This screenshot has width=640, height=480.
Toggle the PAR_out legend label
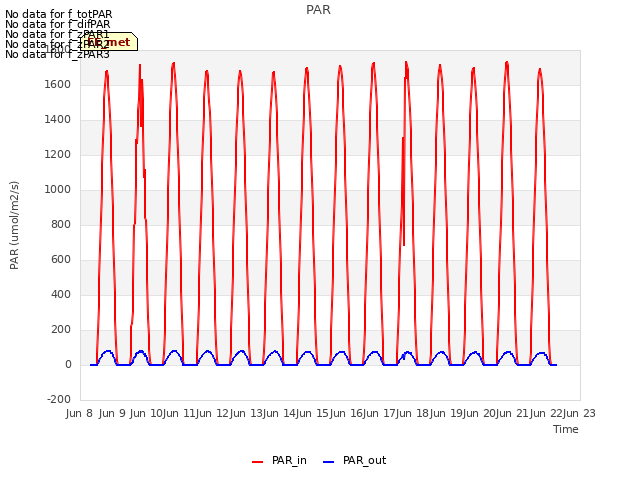(364, 460)
